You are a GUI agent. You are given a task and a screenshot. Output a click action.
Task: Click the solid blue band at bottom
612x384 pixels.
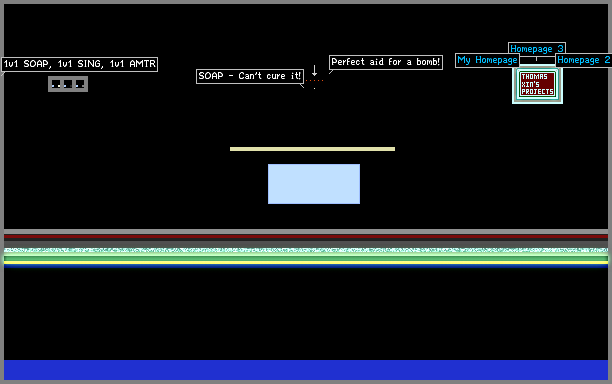coord(306,370)
